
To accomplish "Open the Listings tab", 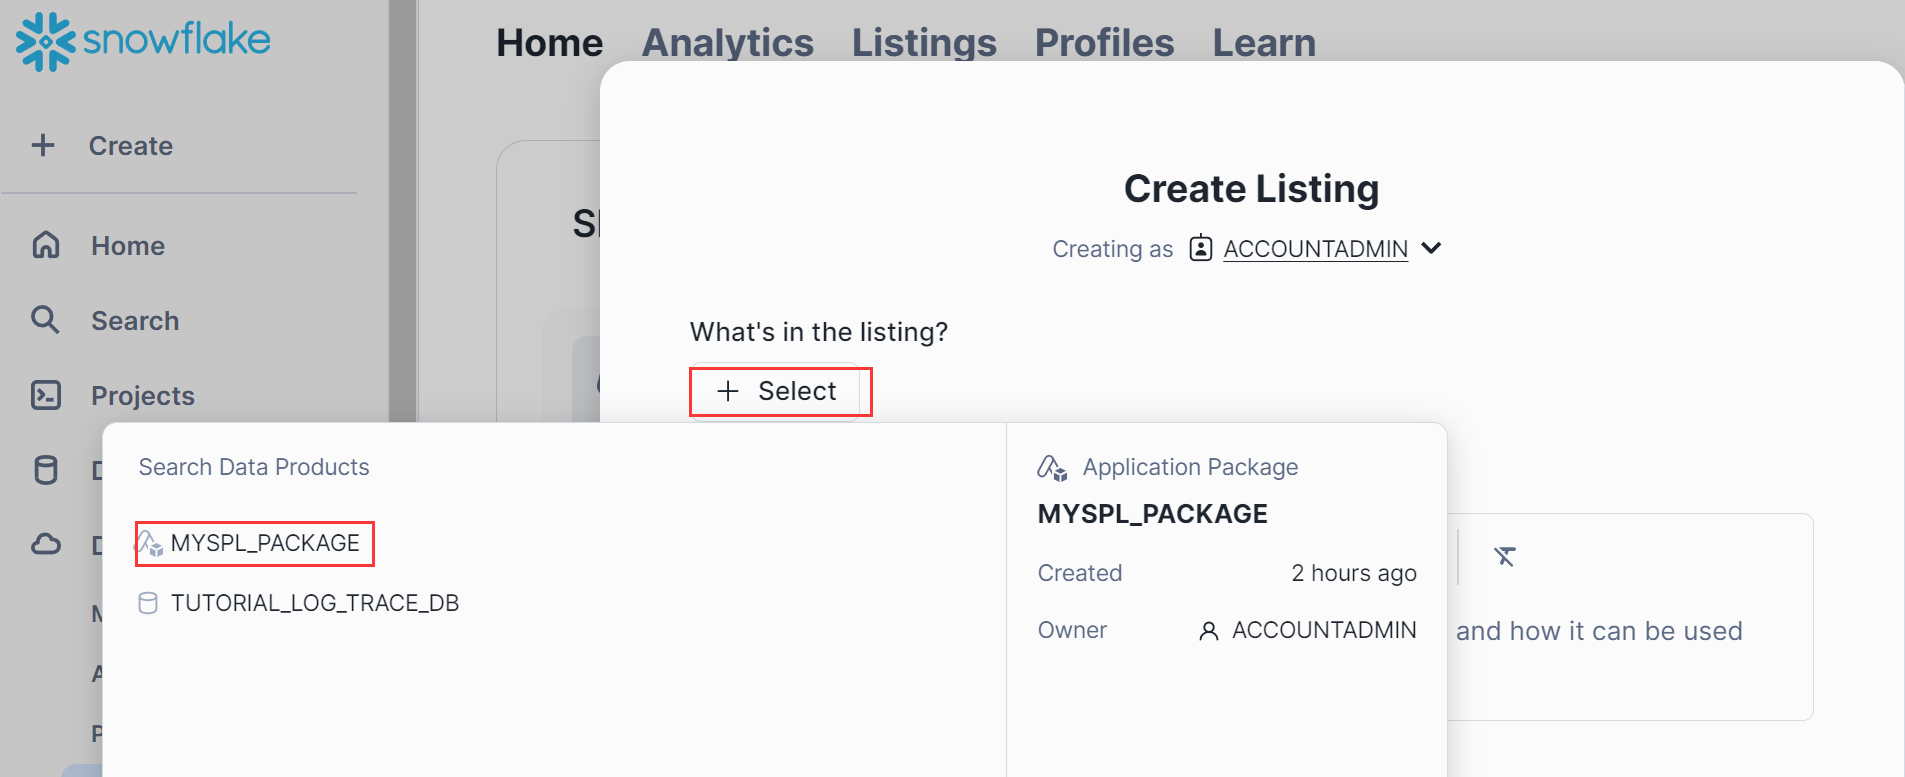I will (x=923, y=43).
